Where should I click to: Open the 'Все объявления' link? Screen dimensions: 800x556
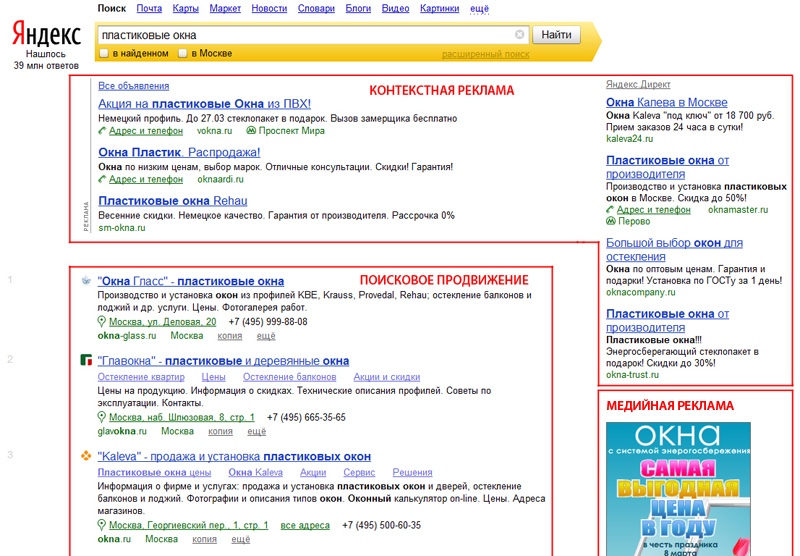pyautogui.click(x=134, y=86)
